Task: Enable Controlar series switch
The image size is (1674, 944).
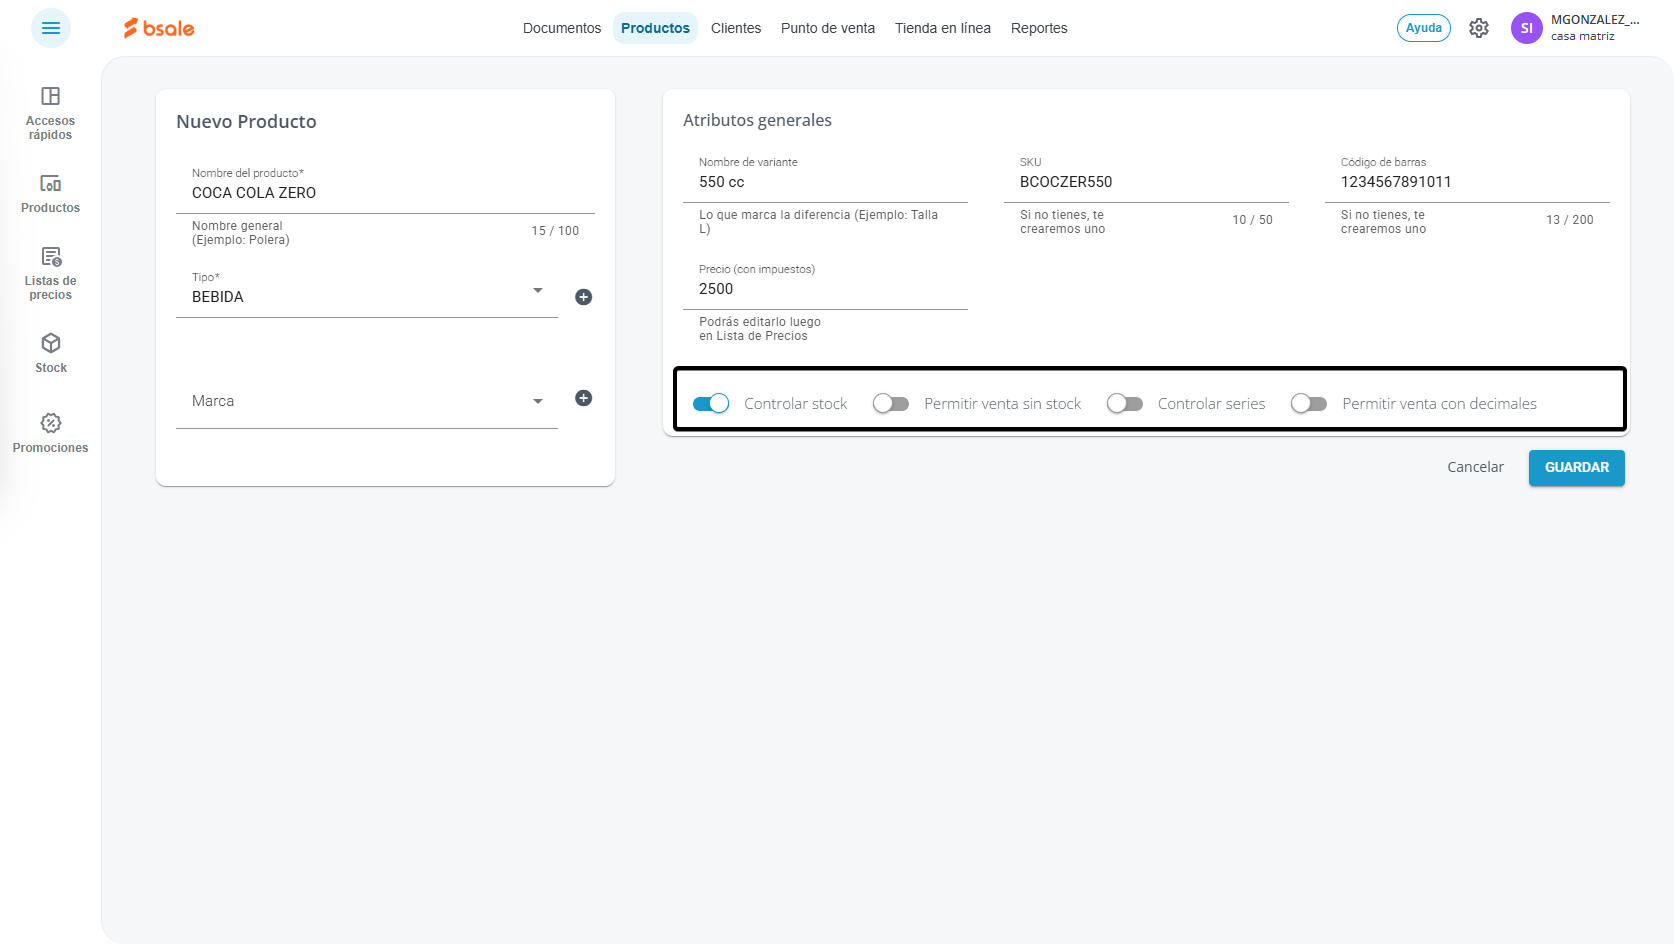Action: pyautogui.click(x=1124, y=404)
